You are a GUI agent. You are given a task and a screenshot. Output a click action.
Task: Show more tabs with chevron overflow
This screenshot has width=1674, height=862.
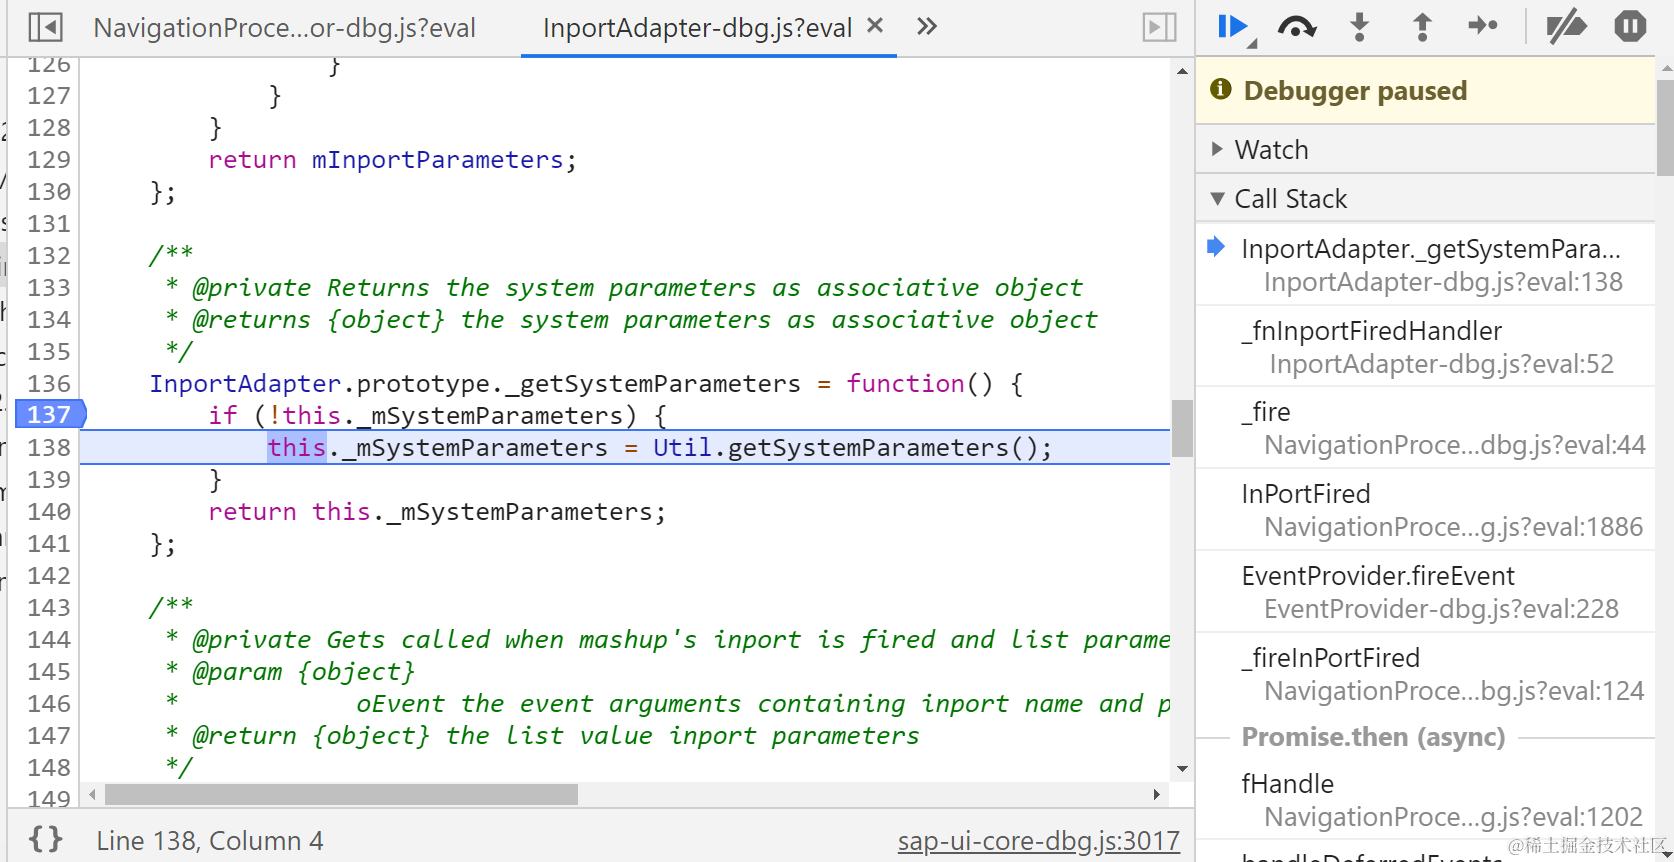pyautogui.click(x=927, y=26)
